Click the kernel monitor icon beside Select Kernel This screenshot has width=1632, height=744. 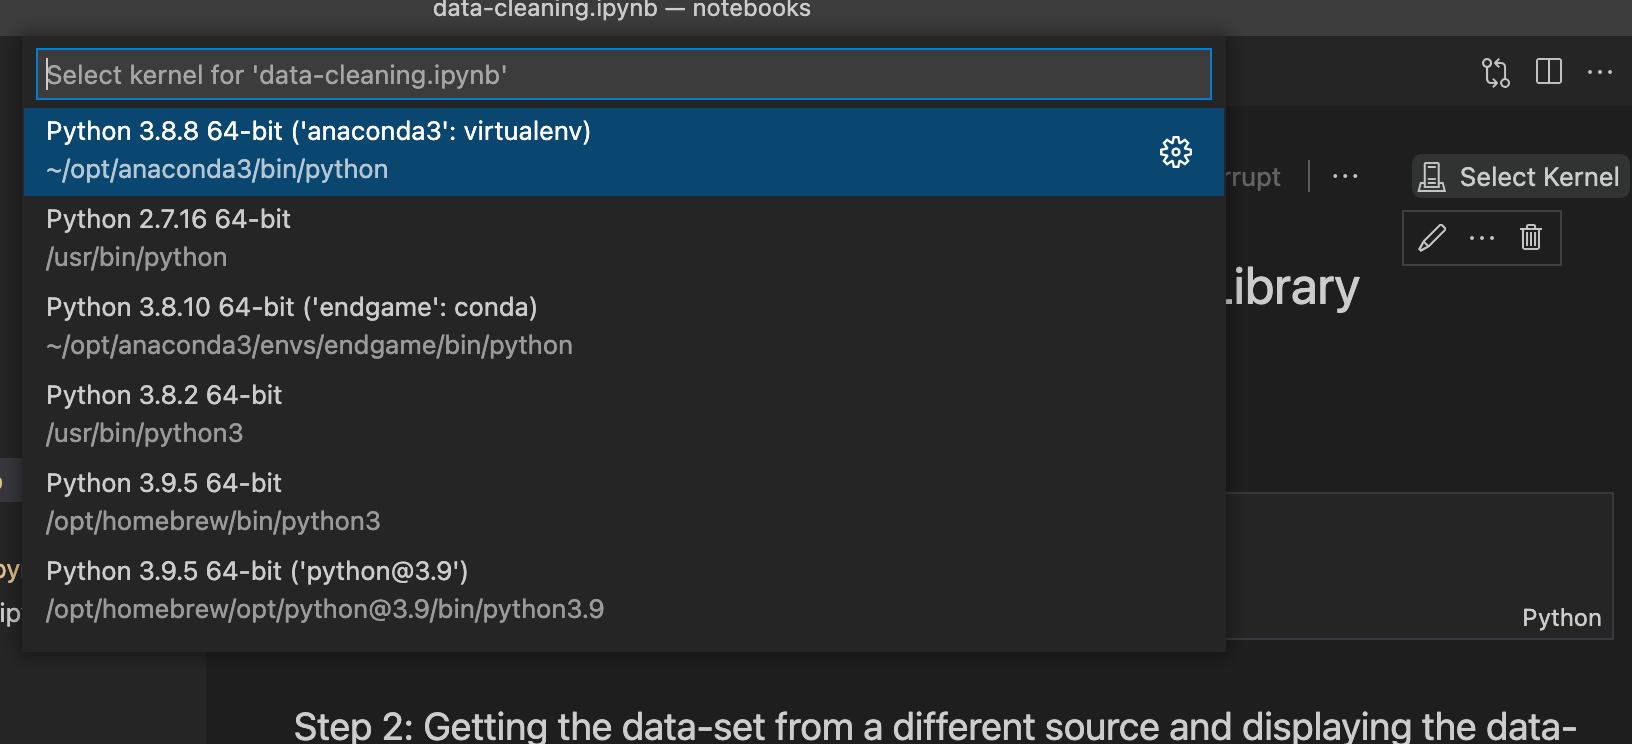click(x=1433, y=176)
